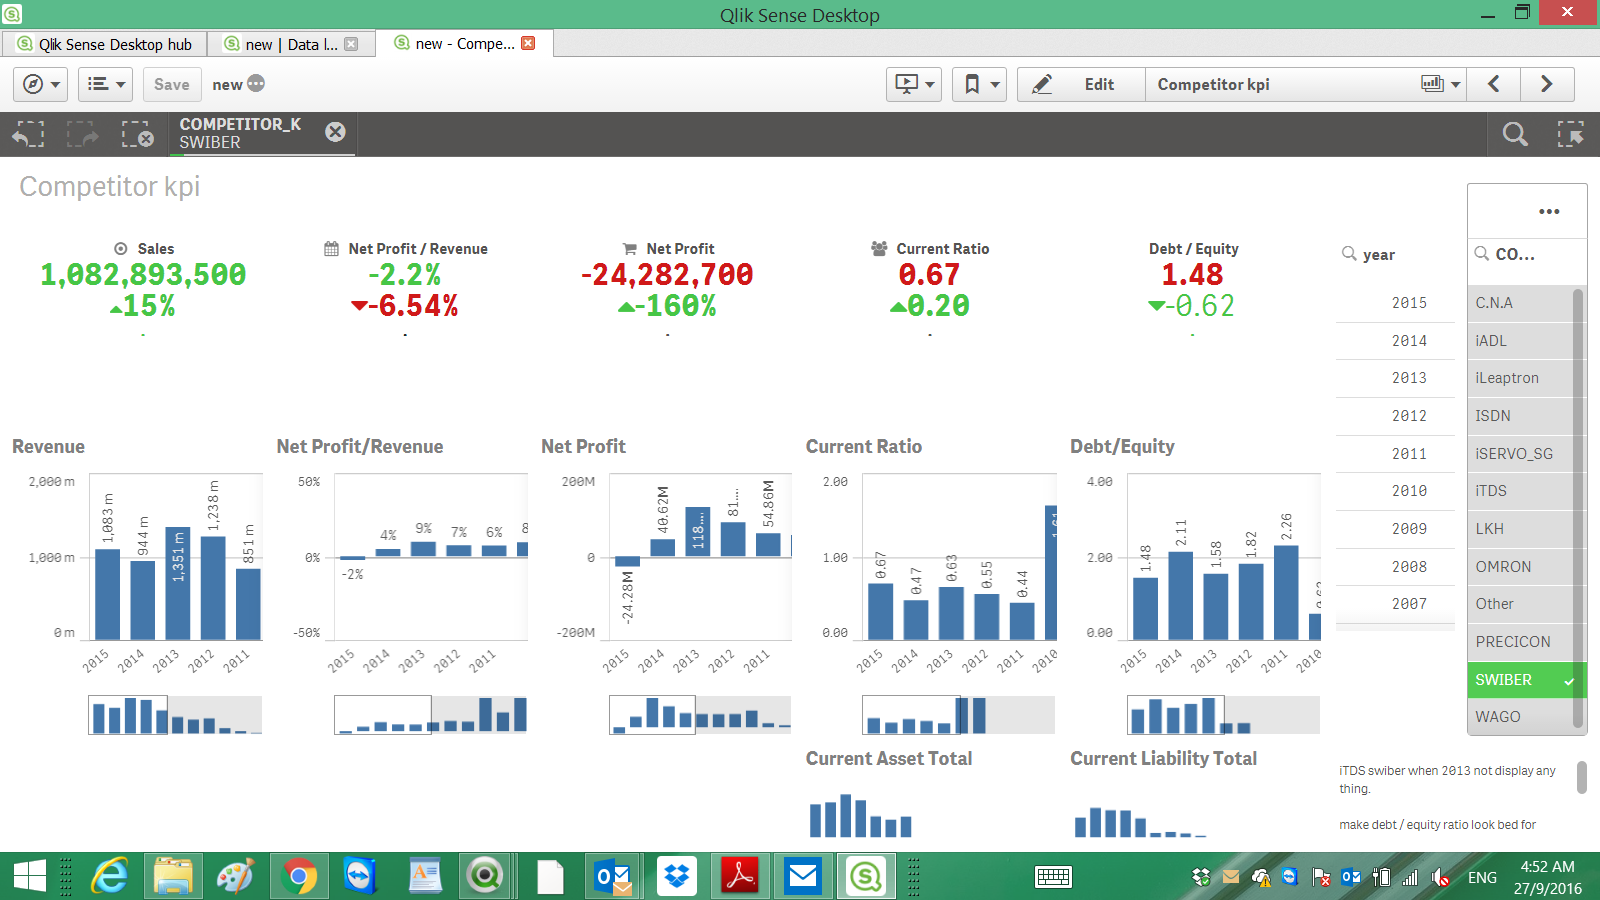Click the Net Profit chart mini range slider

(700, 715)
